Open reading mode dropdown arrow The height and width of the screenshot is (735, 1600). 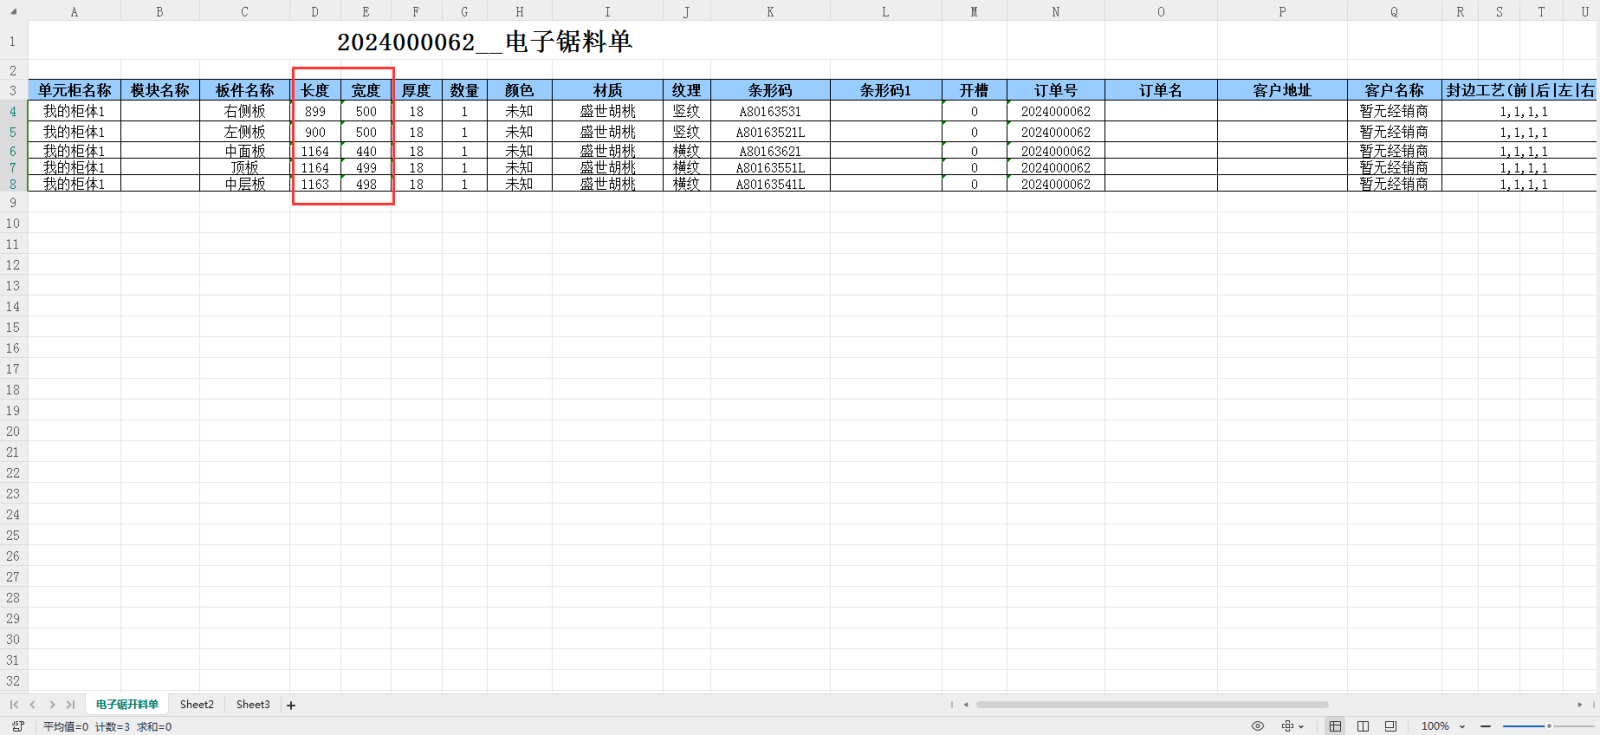point(1301,727)
